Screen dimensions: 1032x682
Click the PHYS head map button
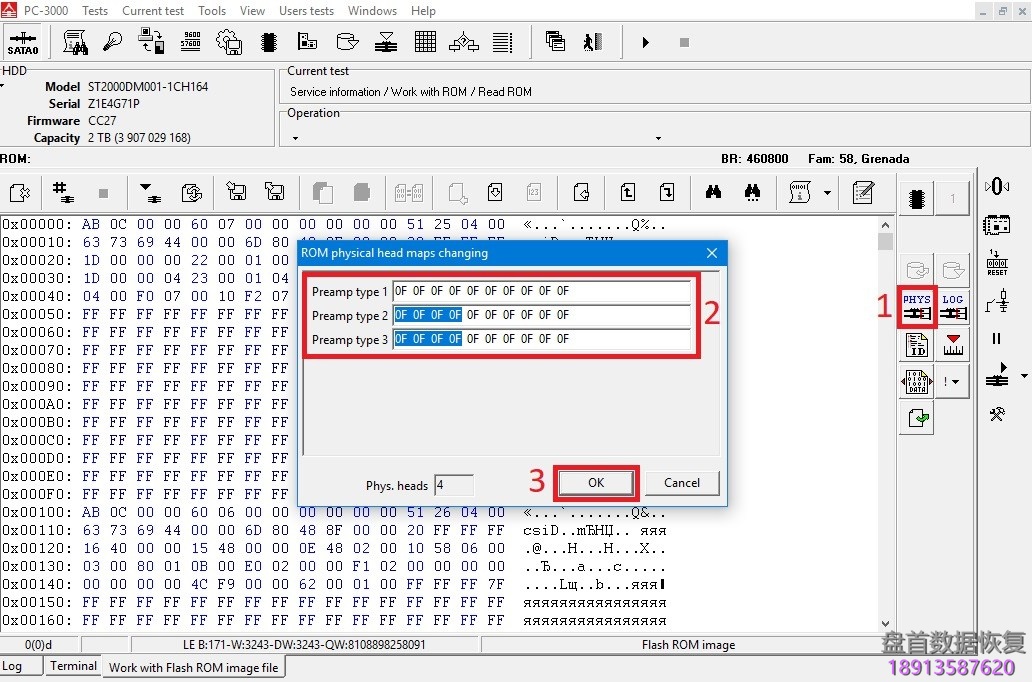coord(916,307)
